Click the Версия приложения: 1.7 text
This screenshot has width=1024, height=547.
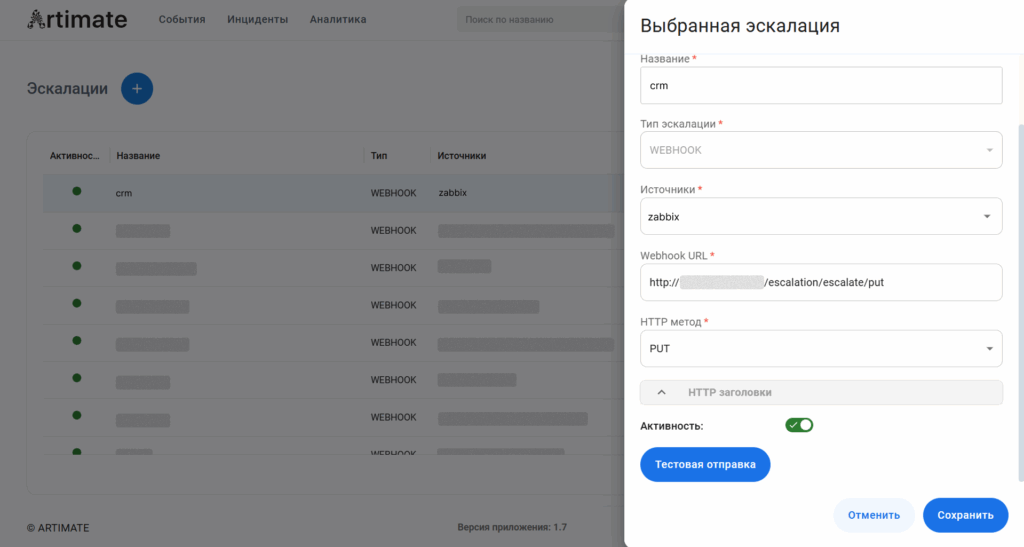click(512, 527)
